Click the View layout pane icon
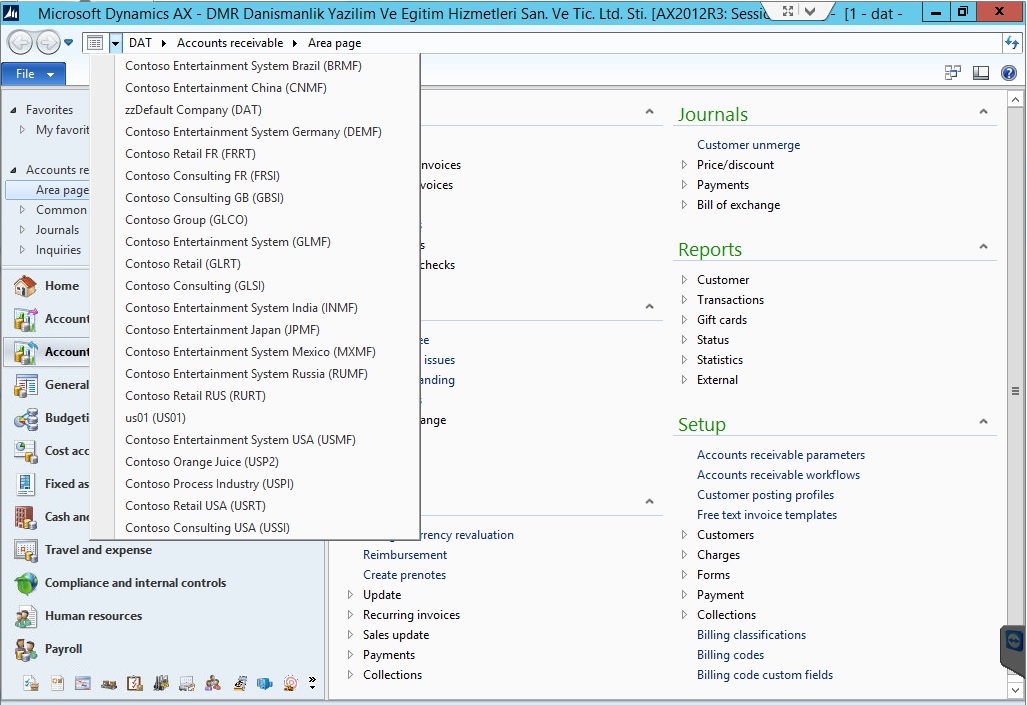 tap(980, 73)
